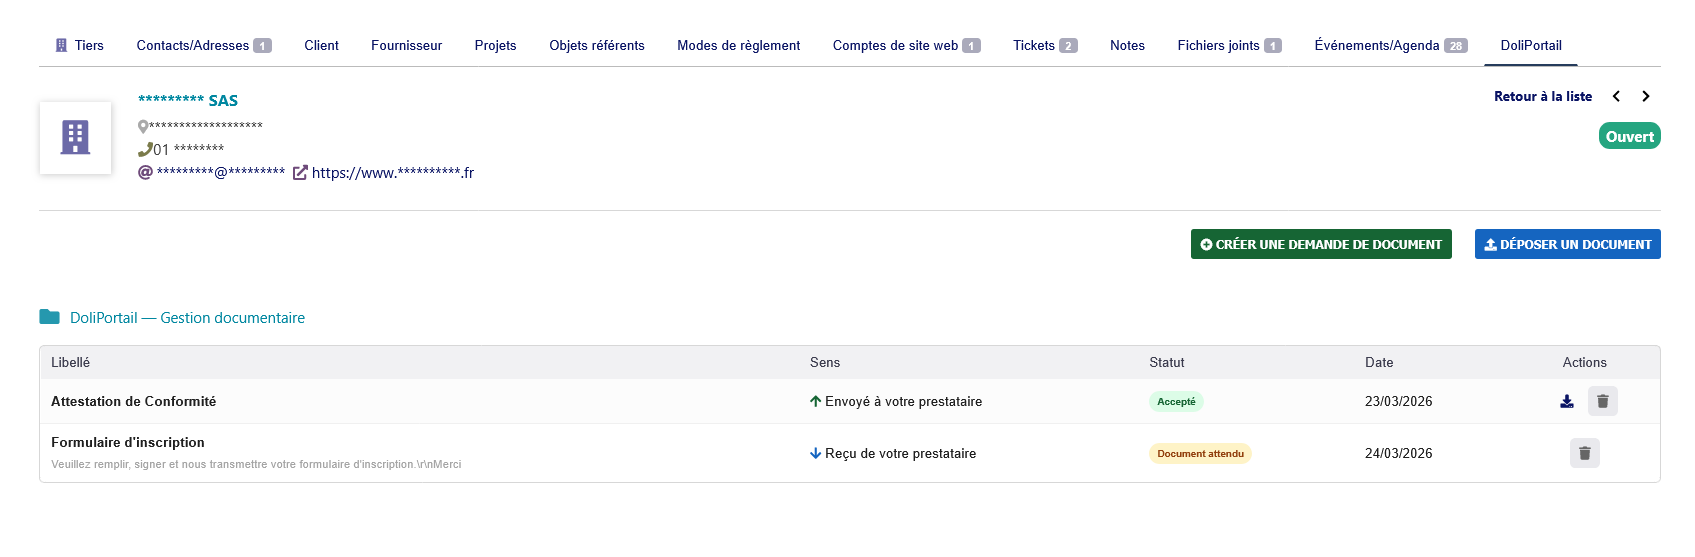The height and width of the screenshot is (557, 1695).
Task: Click the email at-sign icon
Action: (145, 172)
